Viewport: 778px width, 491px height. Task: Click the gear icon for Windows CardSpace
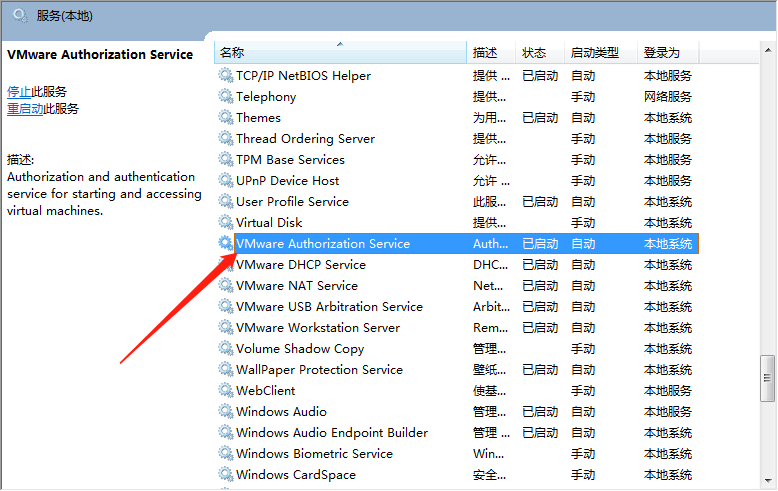tap(226, 474)
